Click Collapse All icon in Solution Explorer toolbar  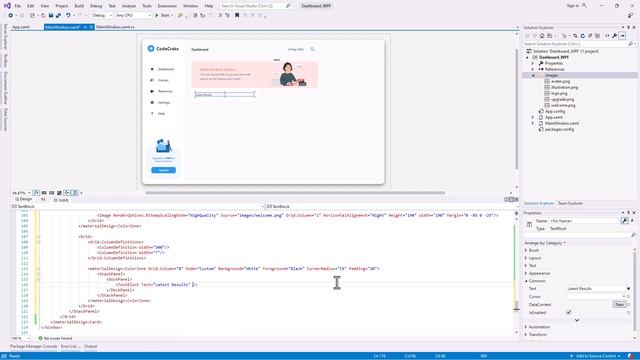coord(590,36)
